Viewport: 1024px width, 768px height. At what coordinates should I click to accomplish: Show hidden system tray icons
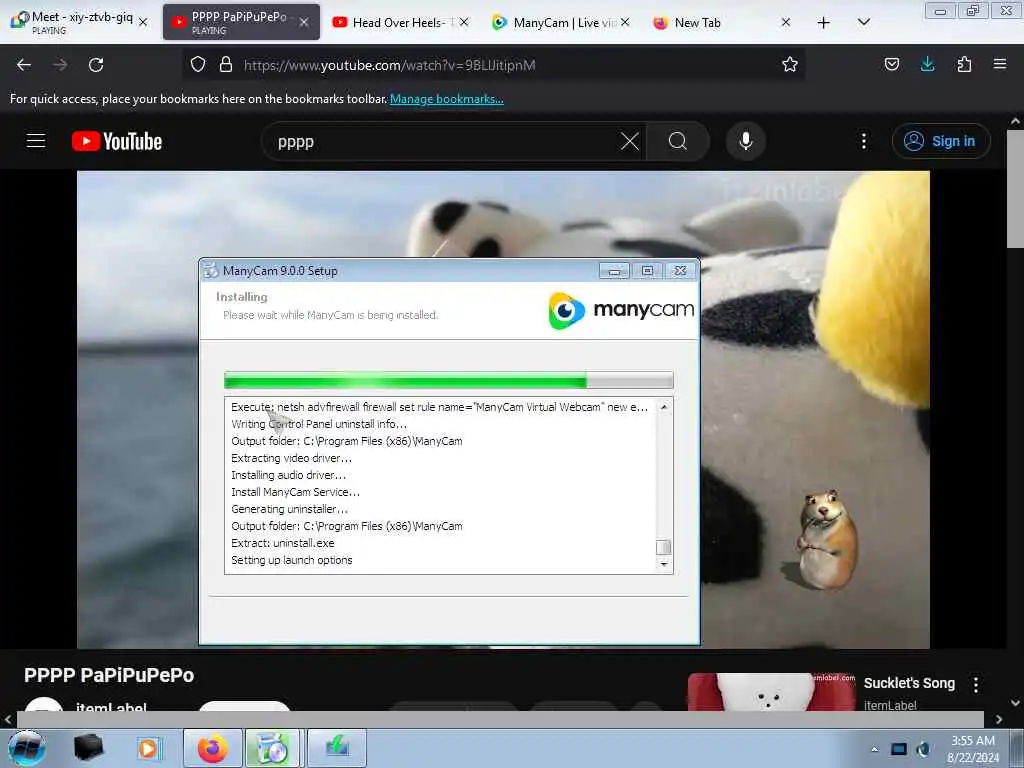coord(874,749)
